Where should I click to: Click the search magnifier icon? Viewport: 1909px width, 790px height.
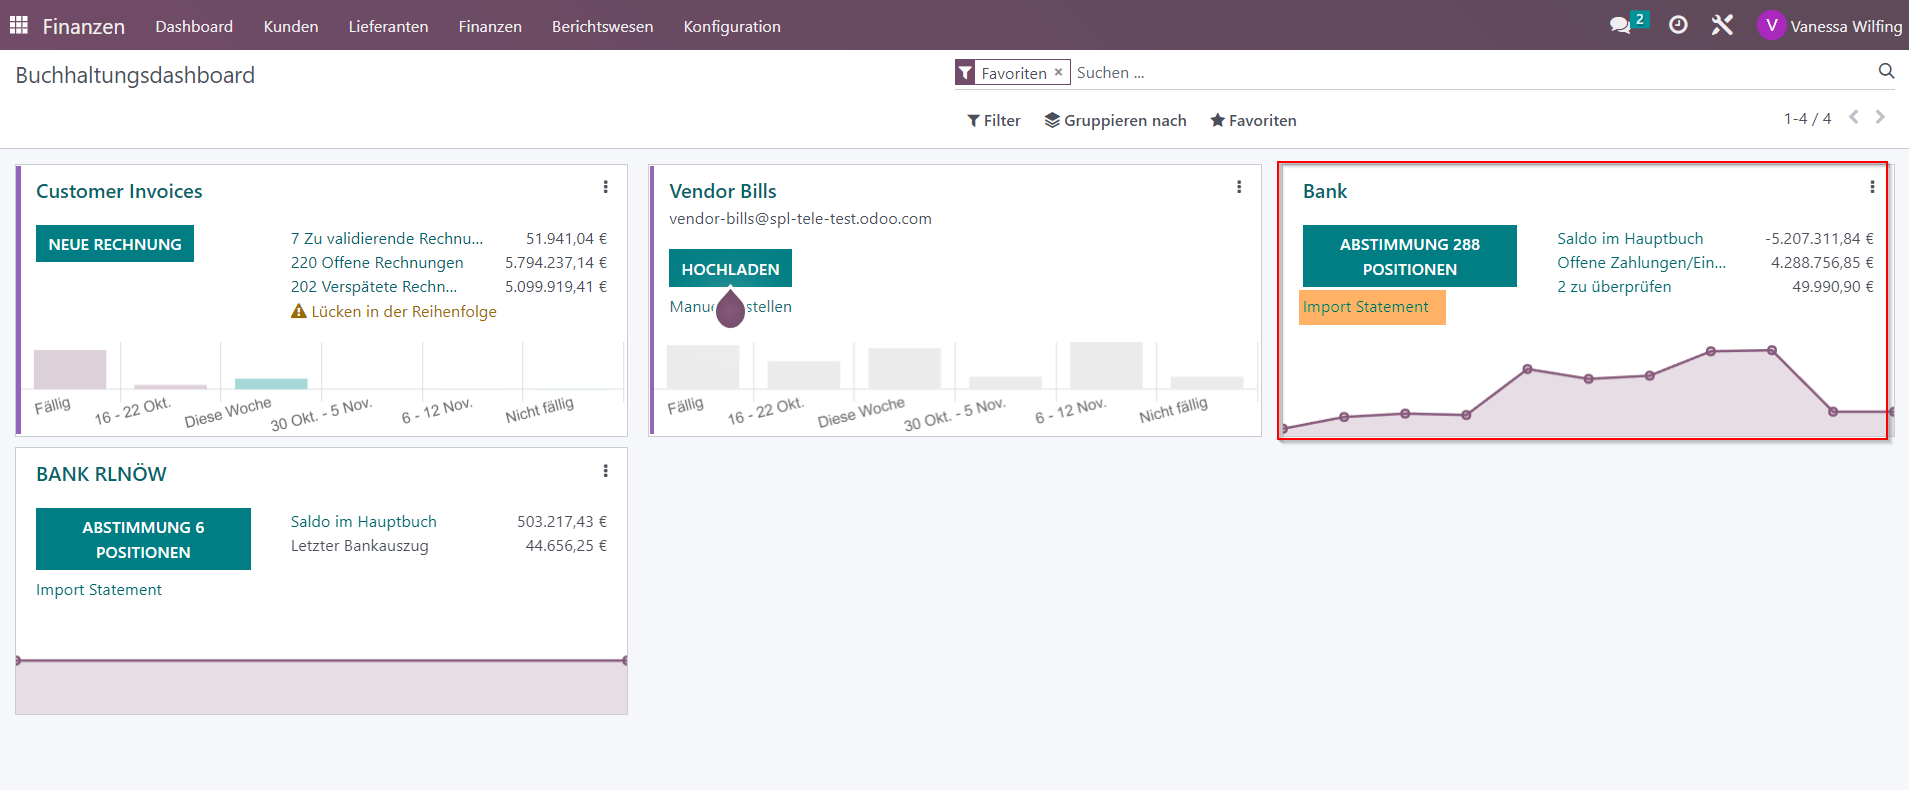(1886, 71)
